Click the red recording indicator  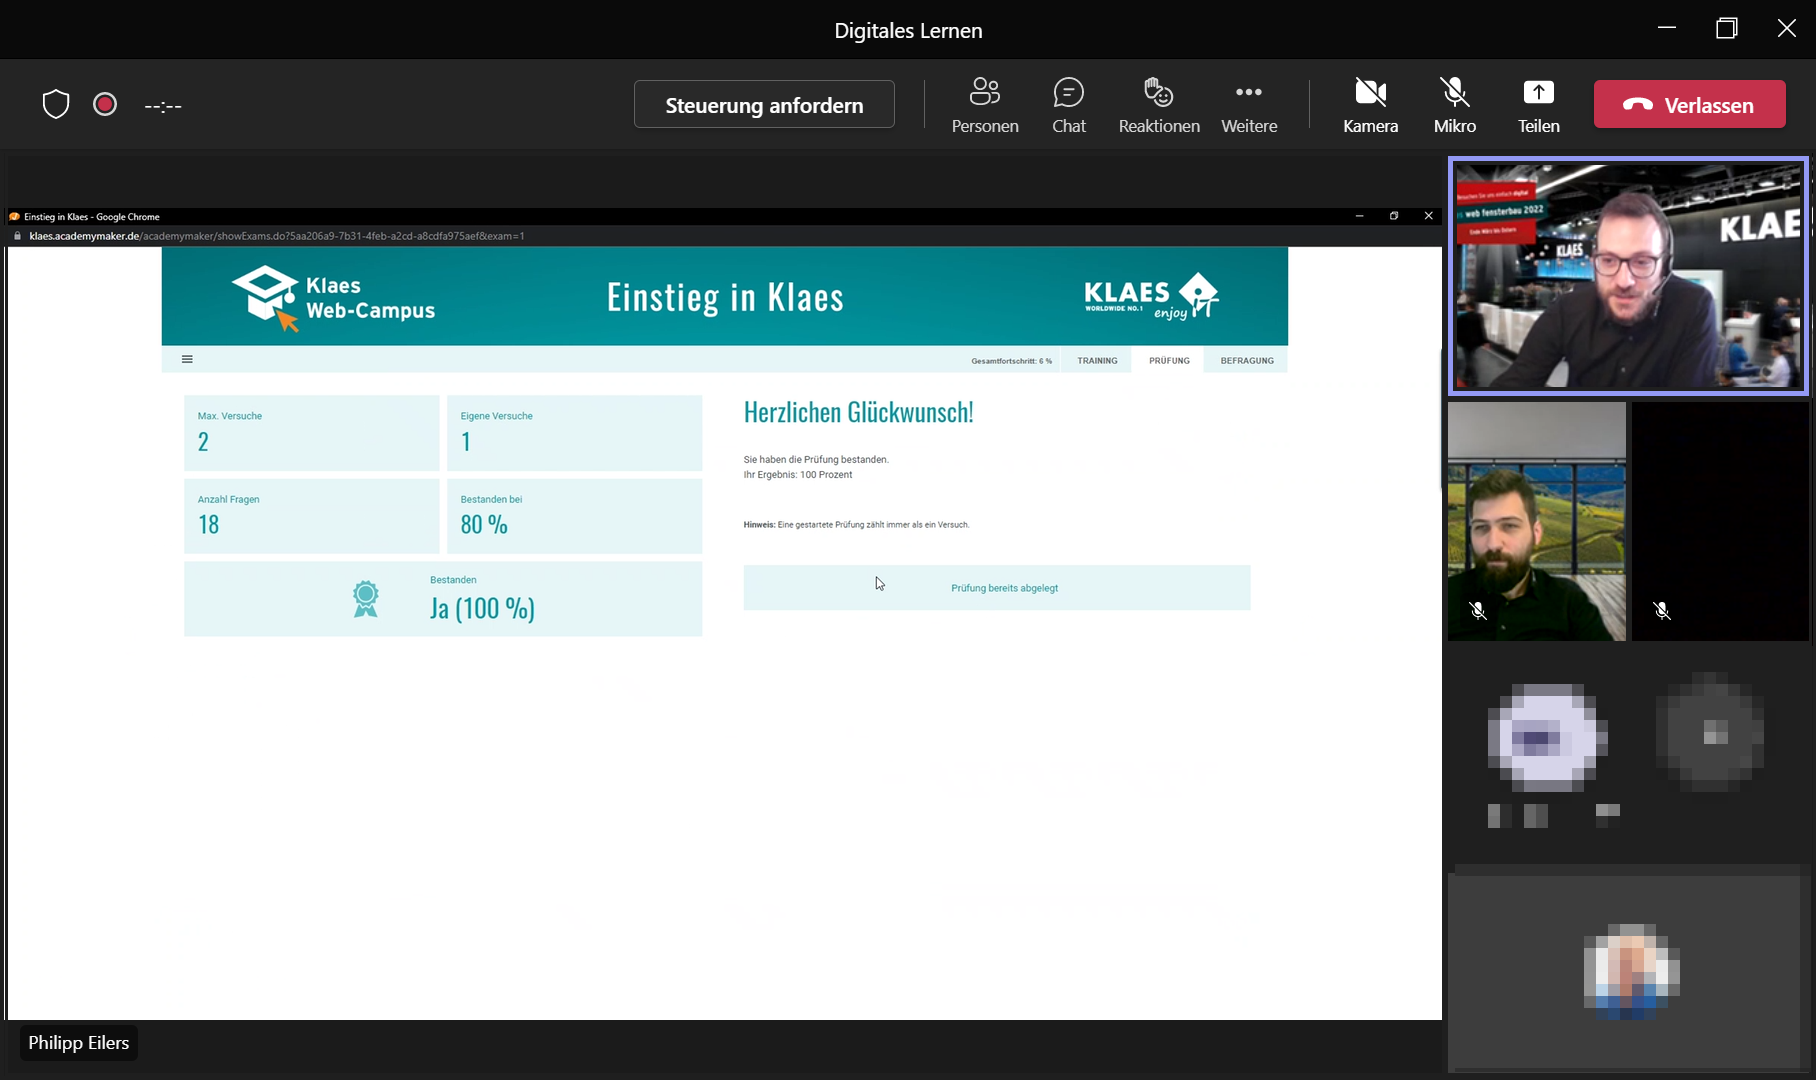[x=105, y=104]
